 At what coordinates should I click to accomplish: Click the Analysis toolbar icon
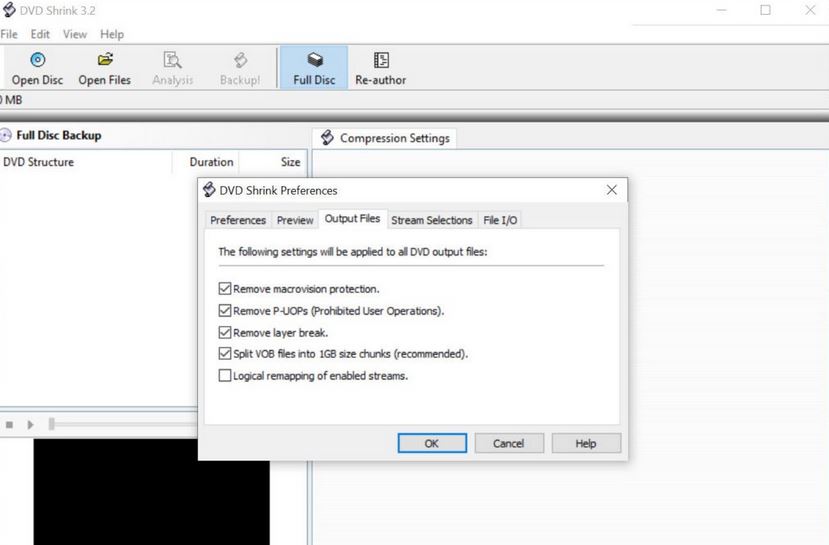click(x=172, y=60)
